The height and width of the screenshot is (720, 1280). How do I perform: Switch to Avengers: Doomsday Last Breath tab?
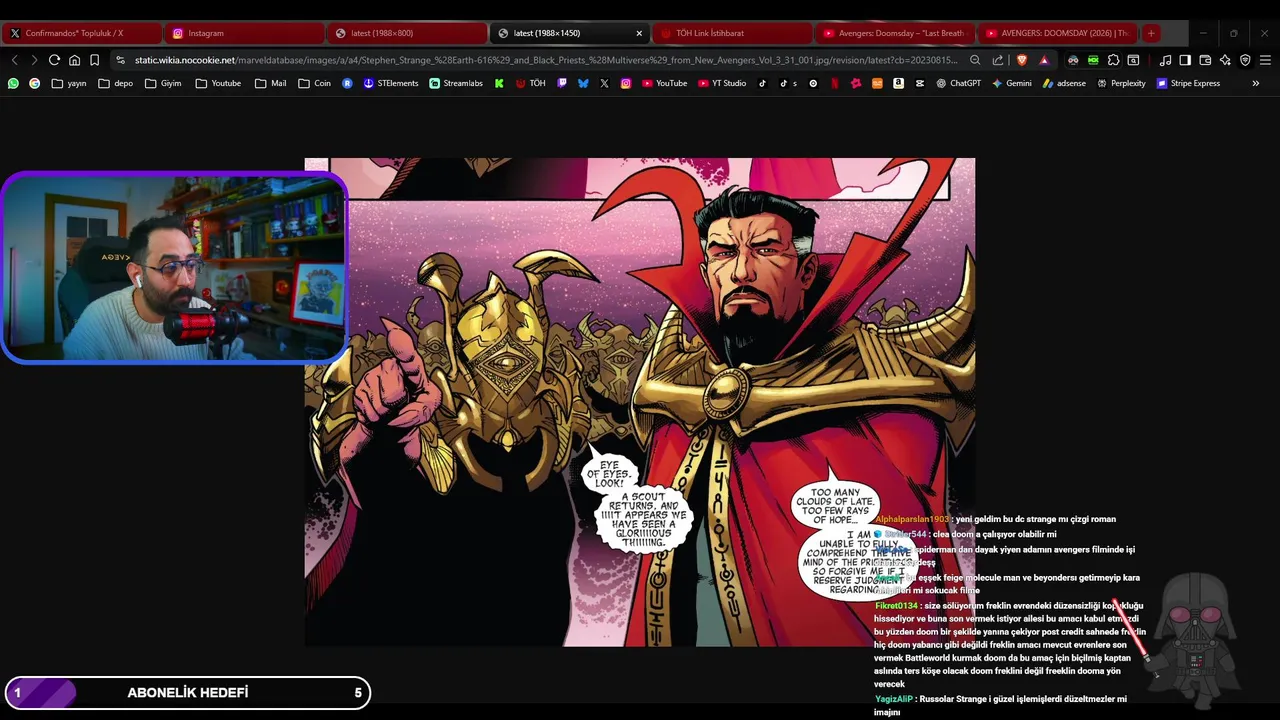[895, 33]
